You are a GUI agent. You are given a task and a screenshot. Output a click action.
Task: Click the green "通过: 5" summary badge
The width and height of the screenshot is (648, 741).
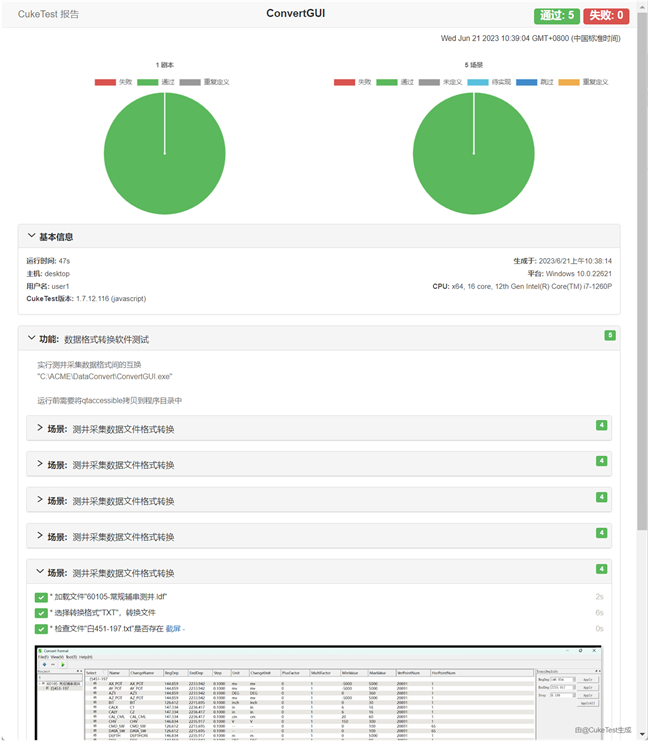(556, 15)
